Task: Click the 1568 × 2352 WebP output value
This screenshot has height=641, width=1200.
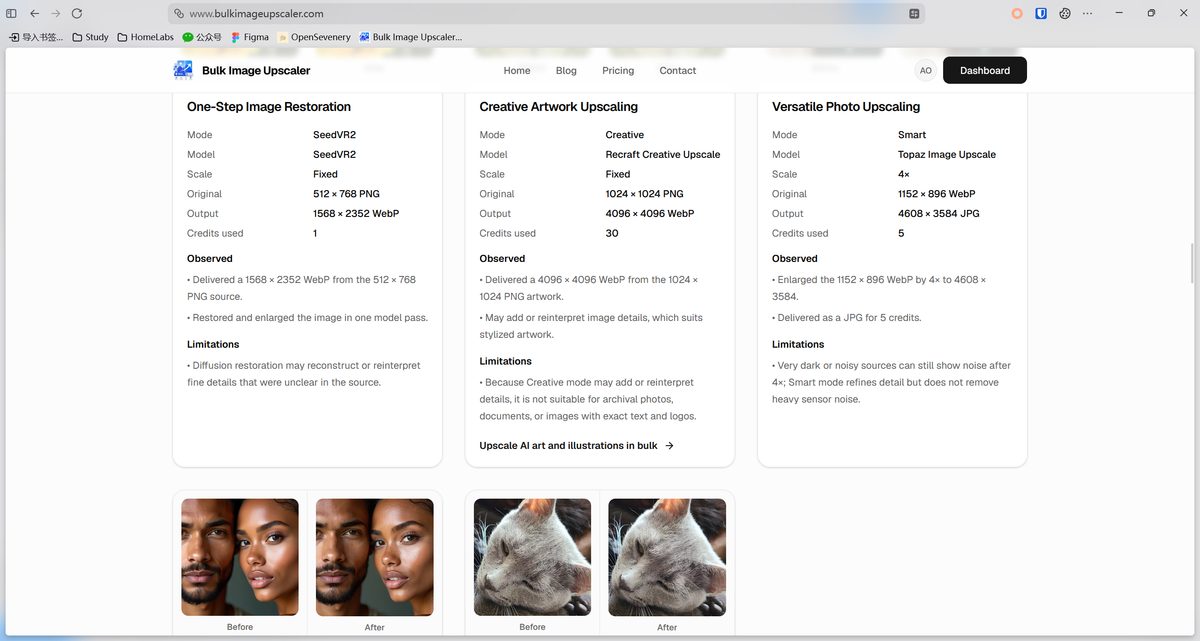Action: [356, 214]
